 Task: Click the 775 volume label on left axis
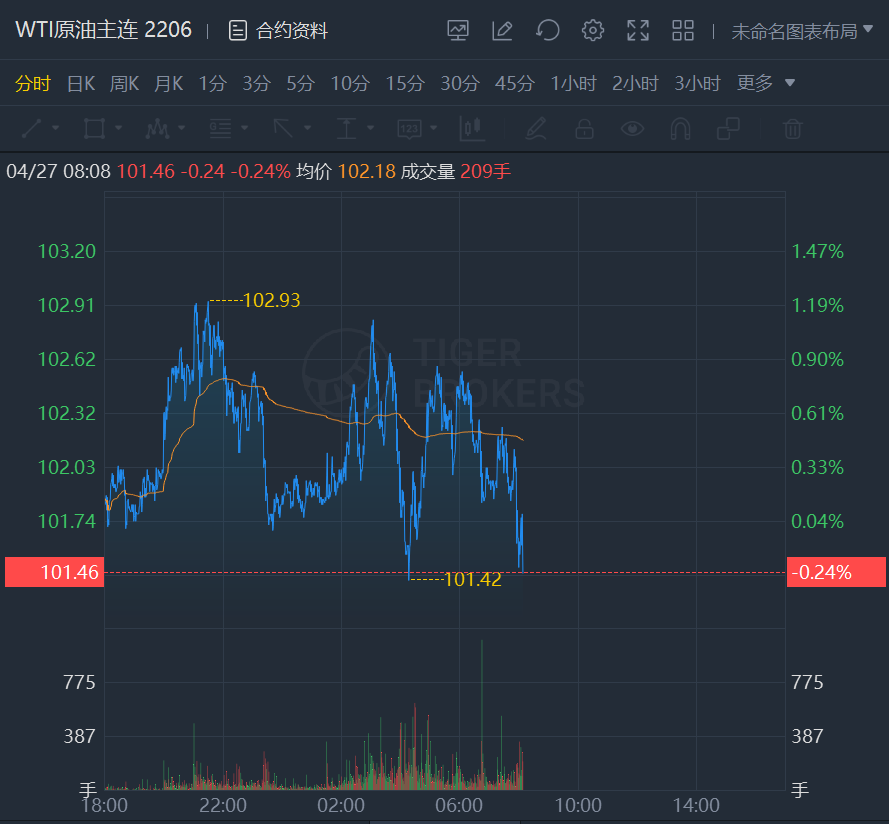[79, 682]
